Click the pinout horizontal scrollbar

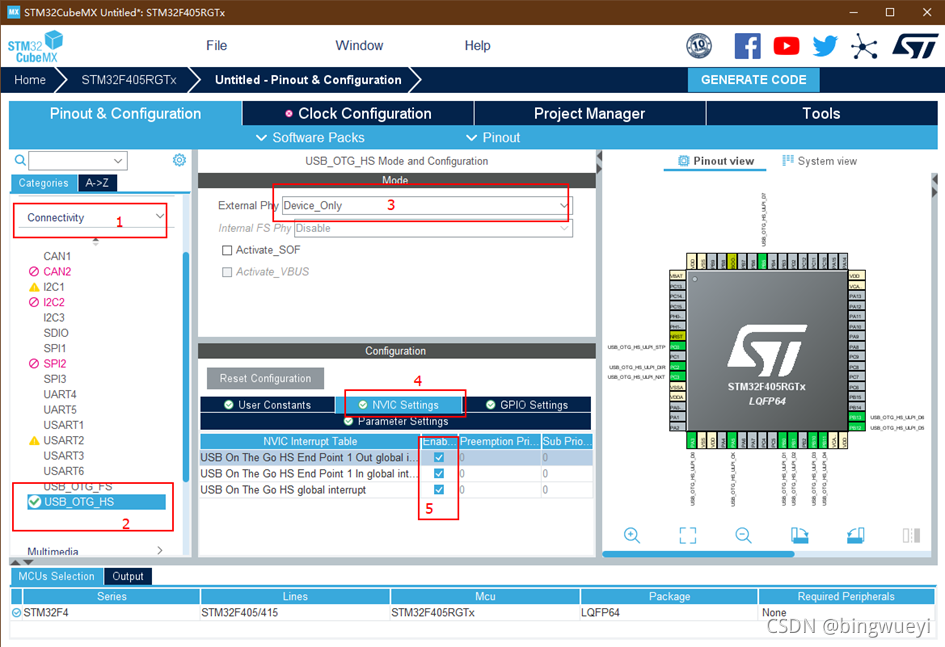pyautogui.click(x=698, y=554)
